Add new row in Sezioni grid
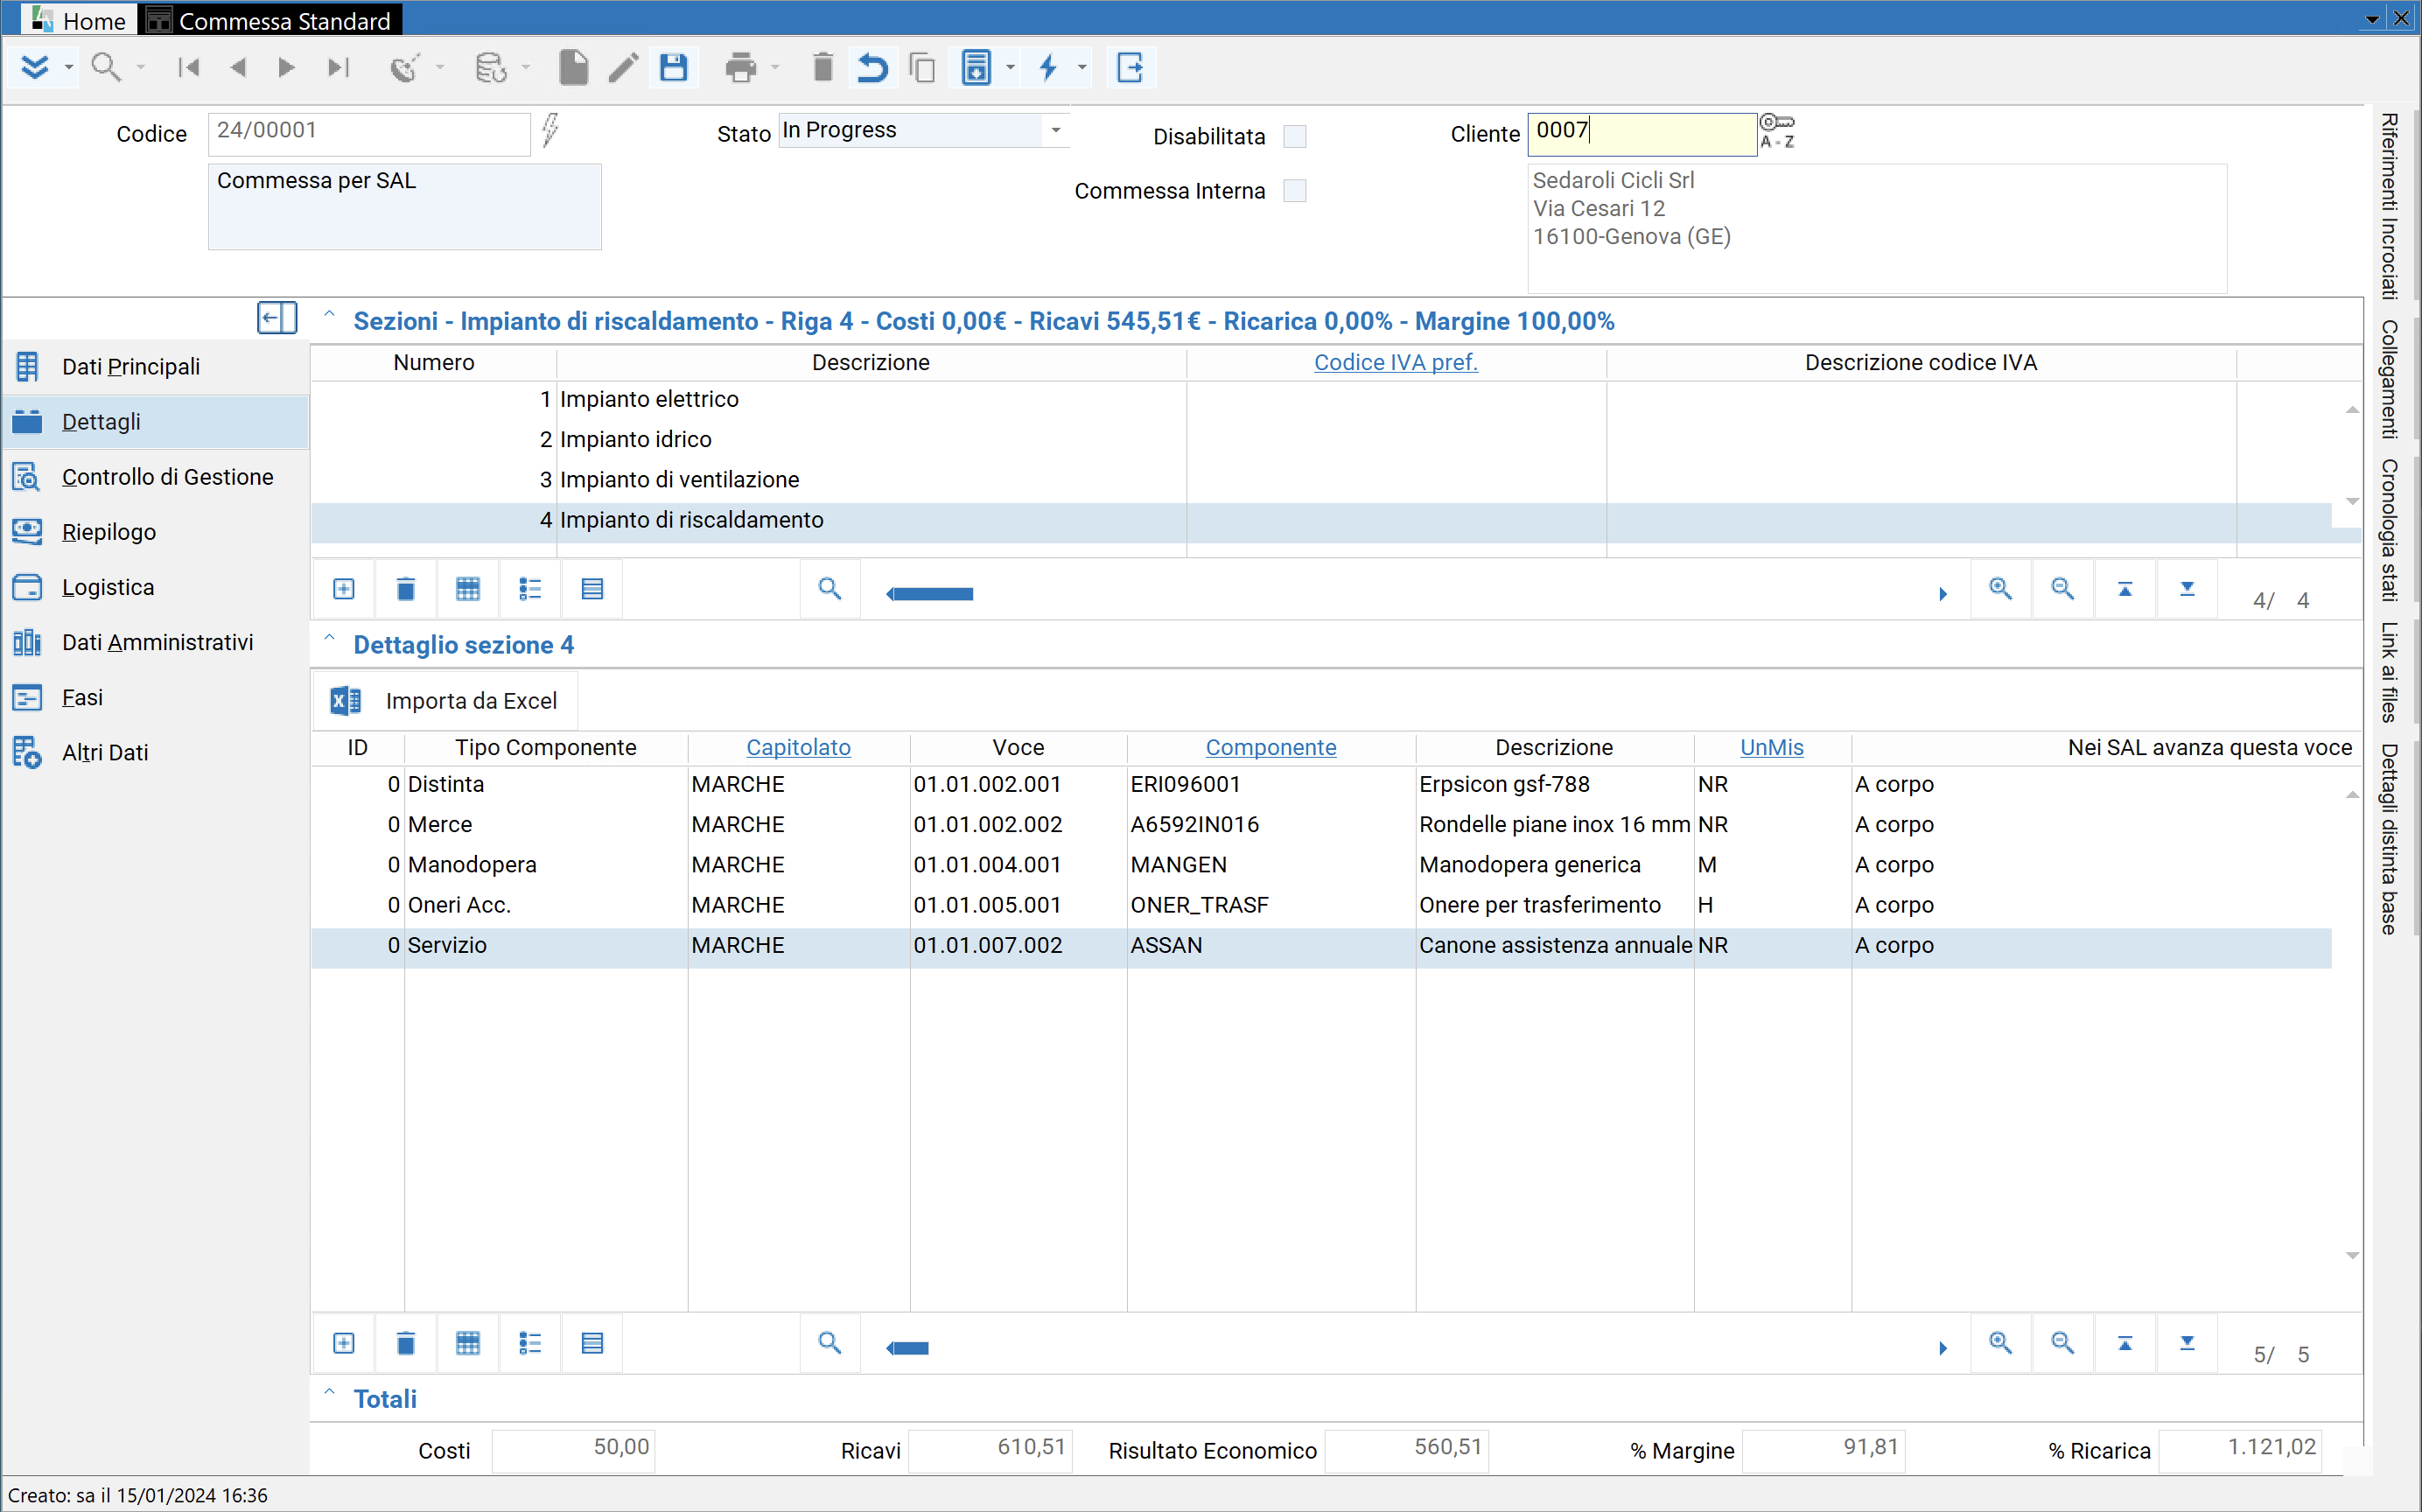This screenshot has width=2422, height=1512. pyautogui.click(x=344, y=589)
